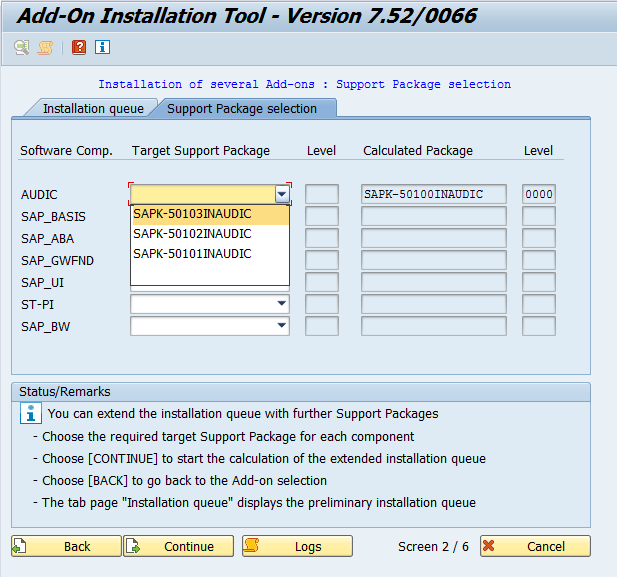Viewport: 617px width, 577px height.
Task: Click the AUDIC target level field
Action: 321,194
